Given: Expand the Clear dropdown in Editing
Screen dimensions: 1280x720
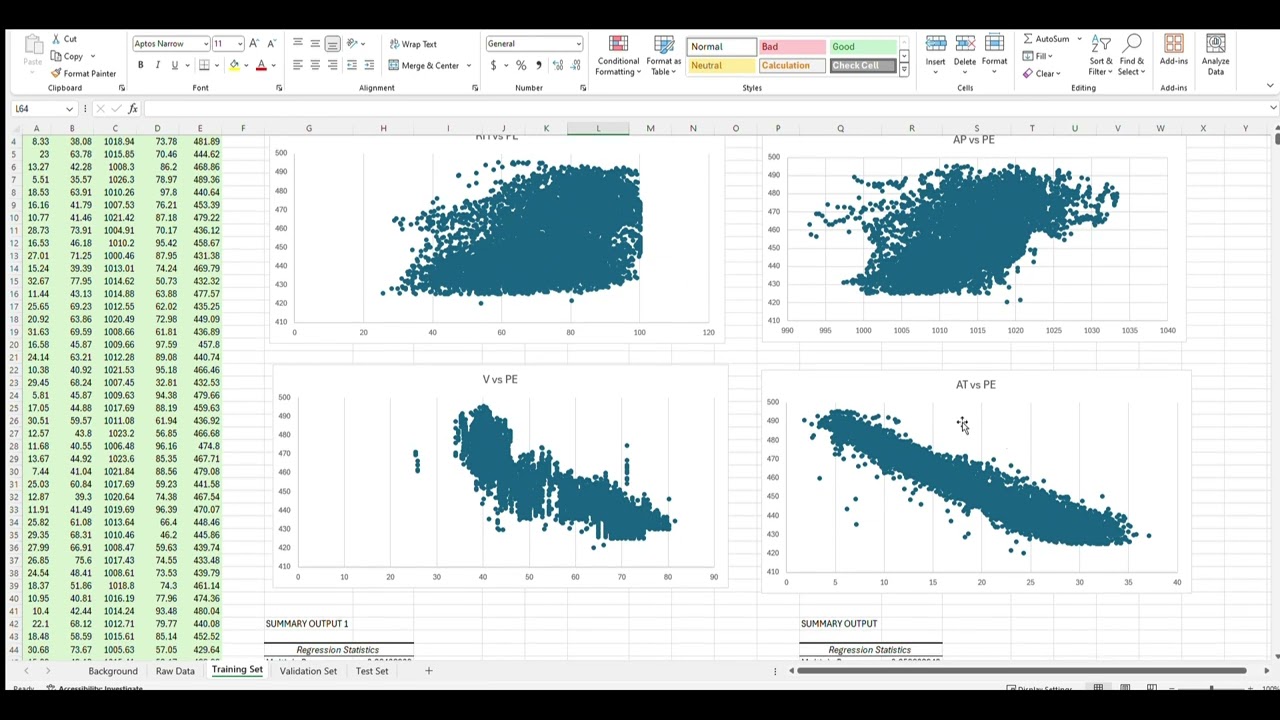Looking at the screenshot, I should click(x=1059, y=73).
